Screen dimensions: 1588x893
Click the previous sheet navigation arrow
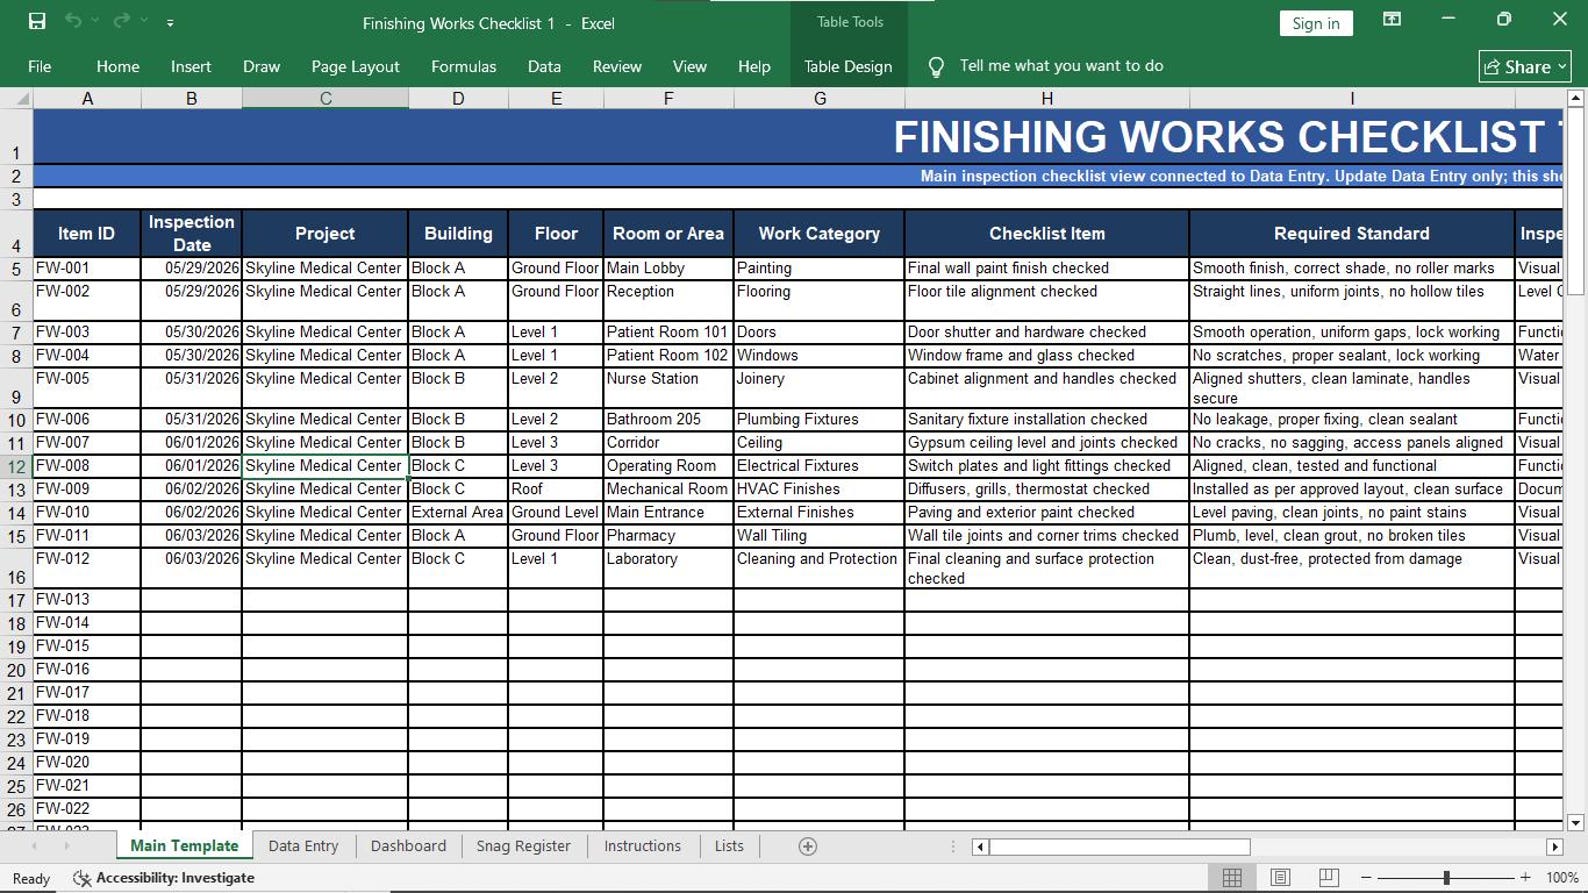(x=35, y=846)
